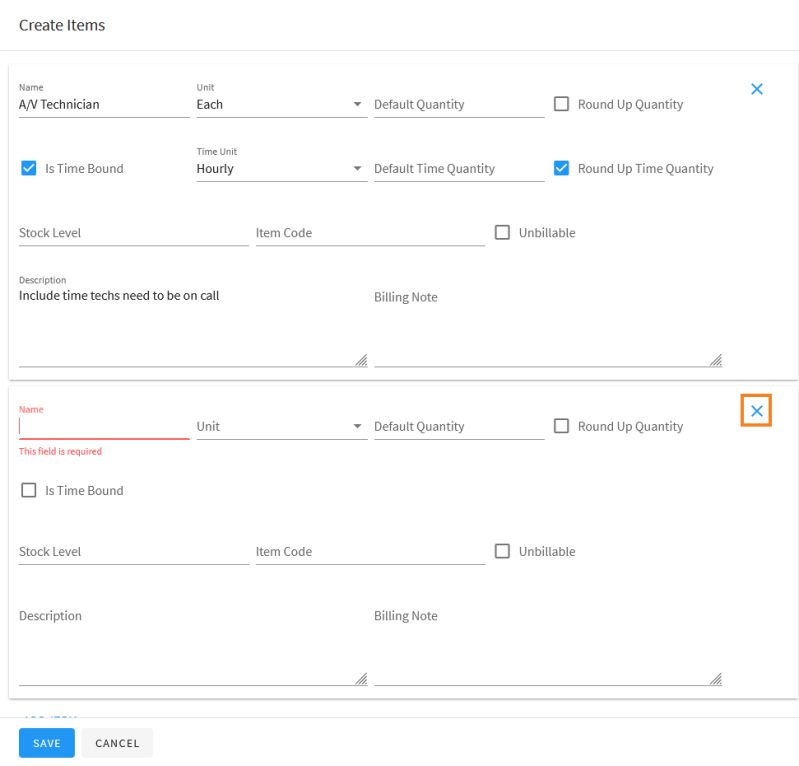This screenshot has height=766, width=799.
Task: Open the Unit dropdown showing Each
Action: tap(281, 104)
